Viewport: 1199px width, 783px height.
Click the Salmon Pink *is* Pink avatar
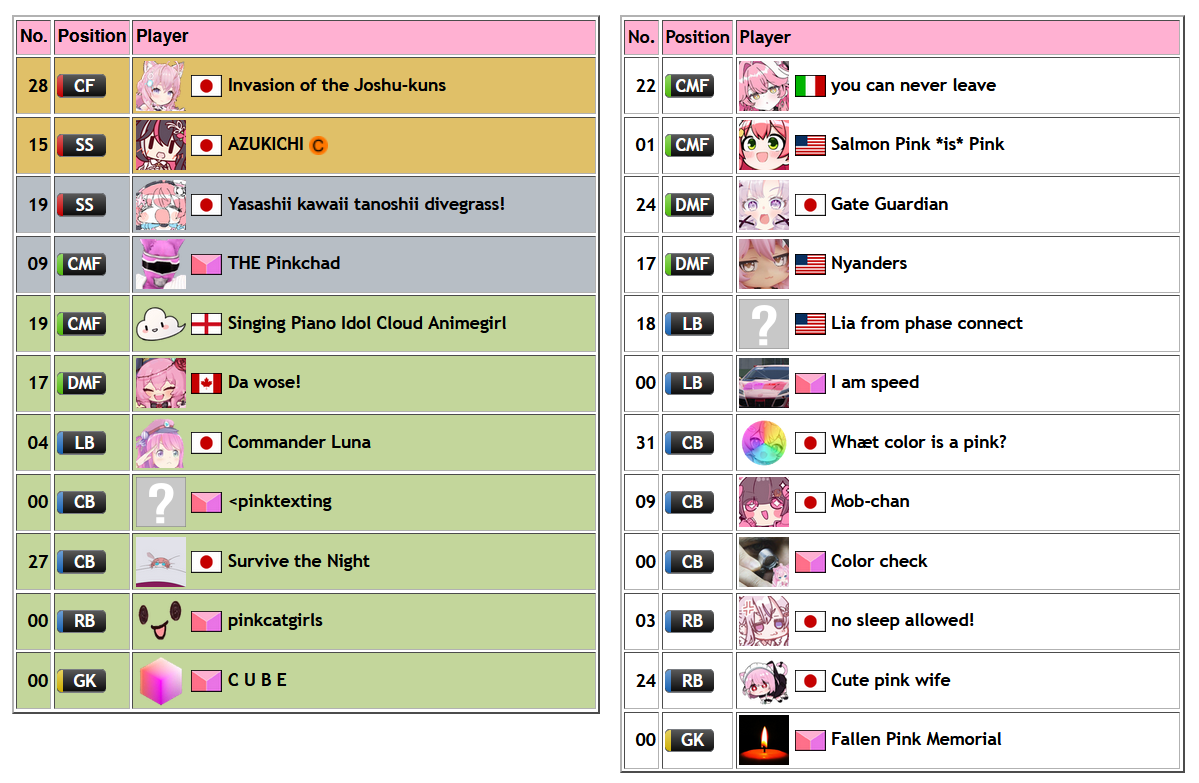[764, 145]
